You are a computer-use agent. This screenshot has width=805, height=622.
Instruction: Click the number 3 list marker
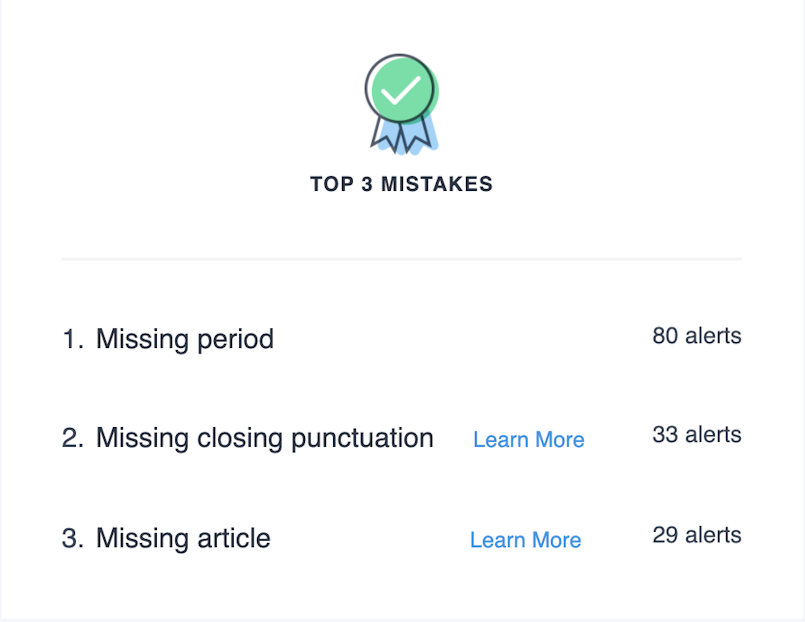pos(72,538)
